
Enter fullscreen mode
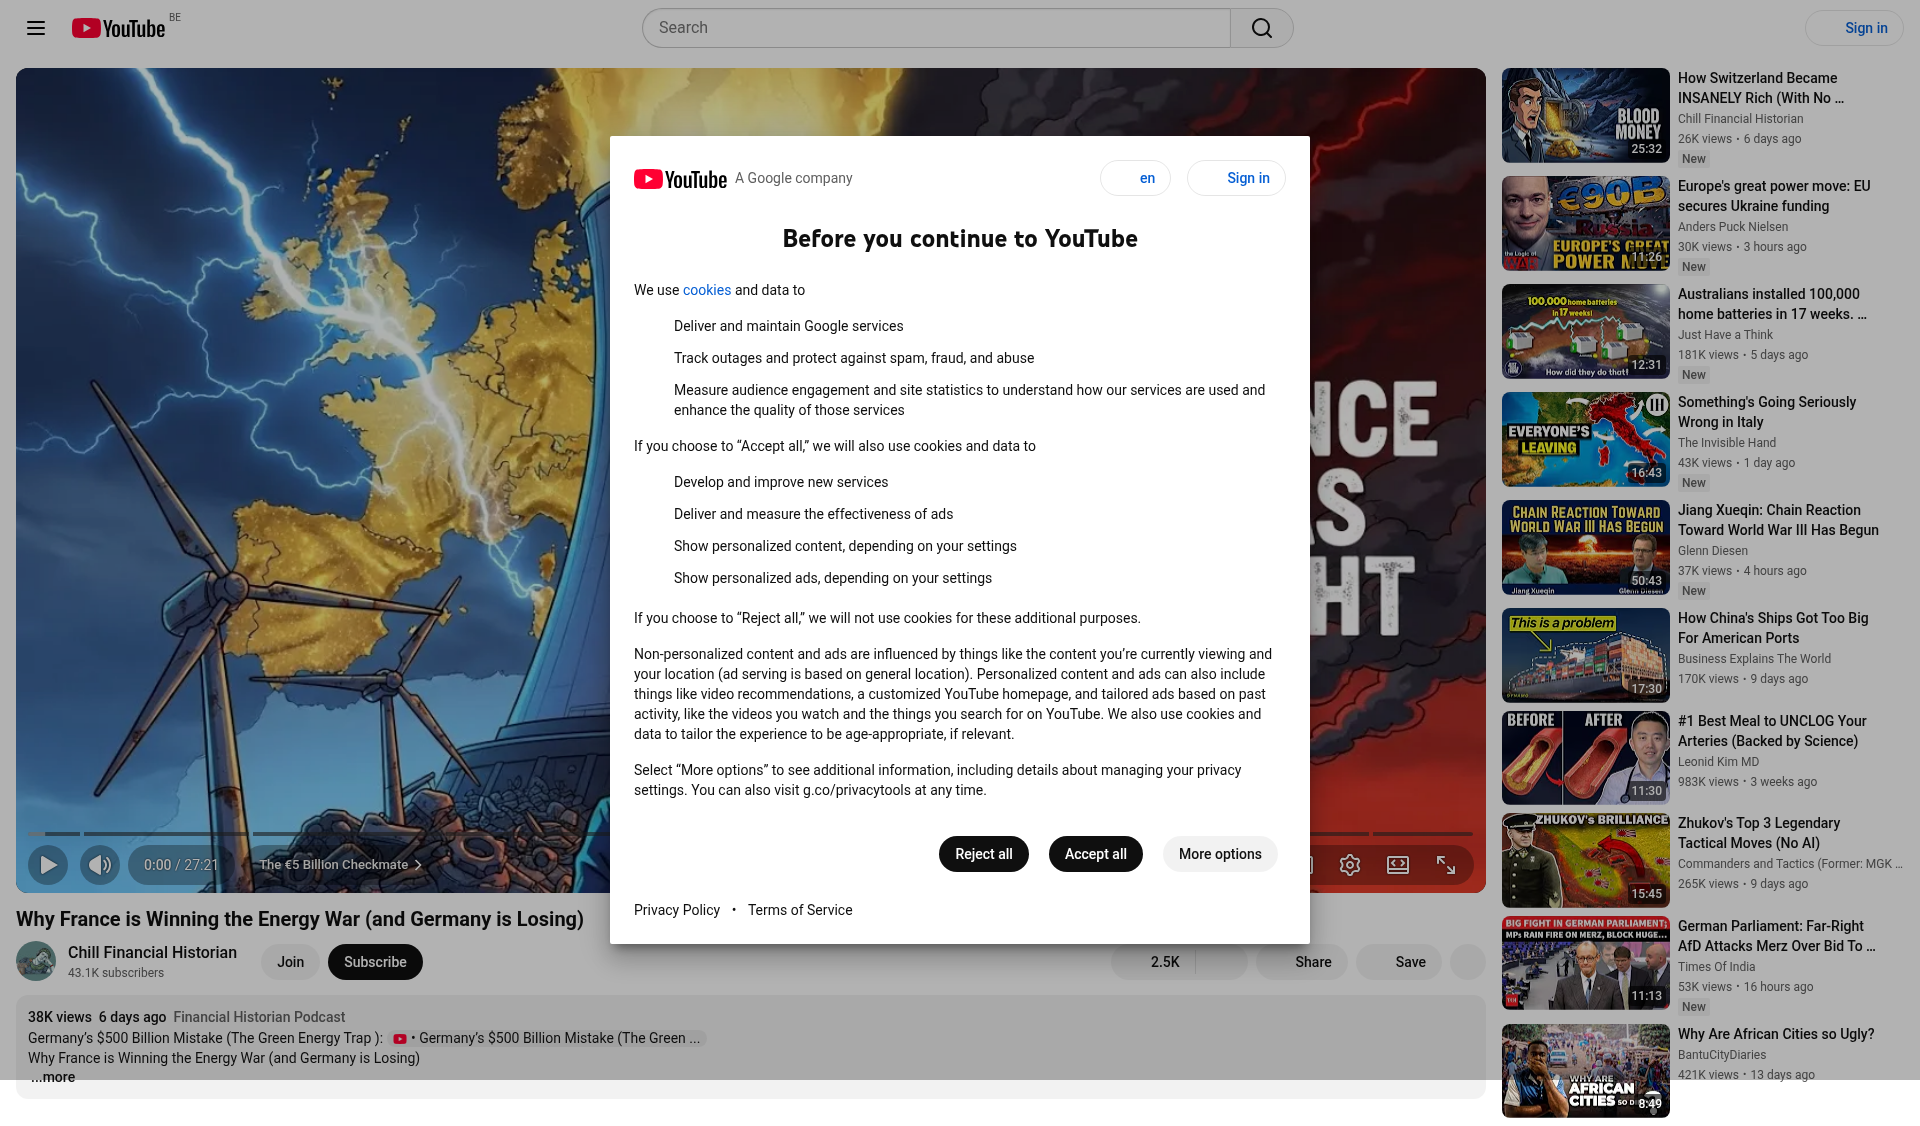pyautogui.click(x=1445, y=865)
